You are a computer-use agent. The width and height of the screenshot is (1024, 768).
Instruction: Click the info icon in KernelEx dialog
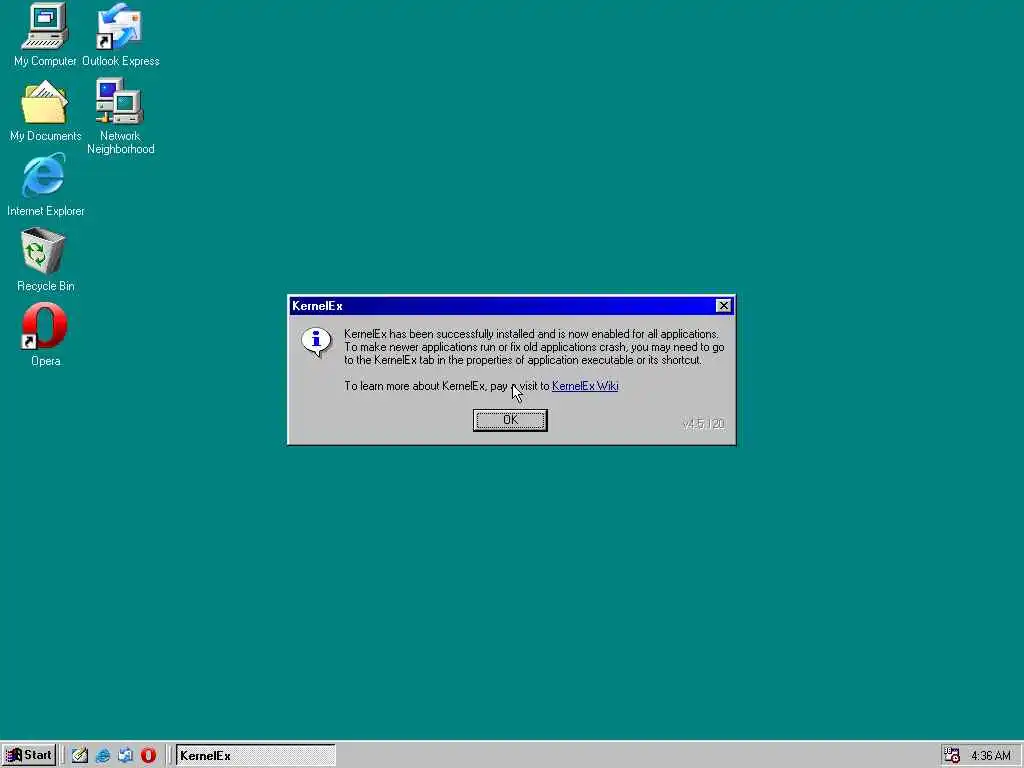click(316, 342)
